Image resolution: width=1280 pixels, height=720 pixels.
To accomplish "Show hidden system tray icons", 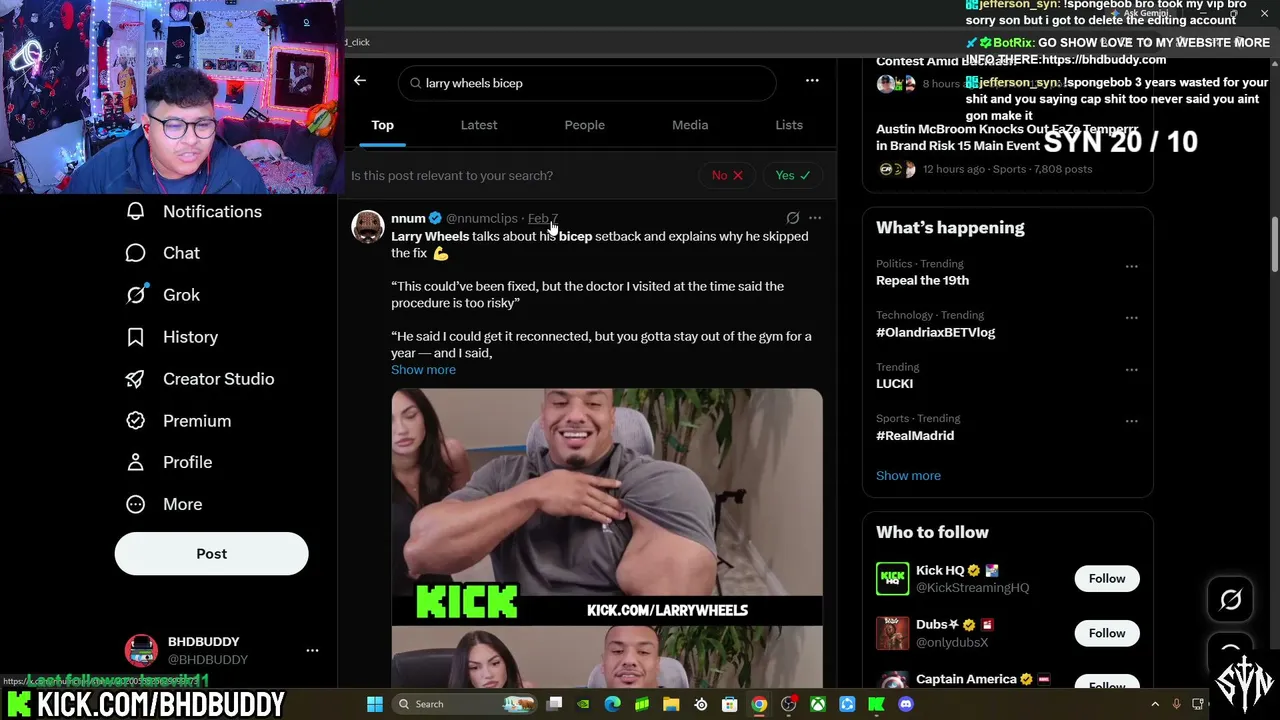I will pos(1155,704).
